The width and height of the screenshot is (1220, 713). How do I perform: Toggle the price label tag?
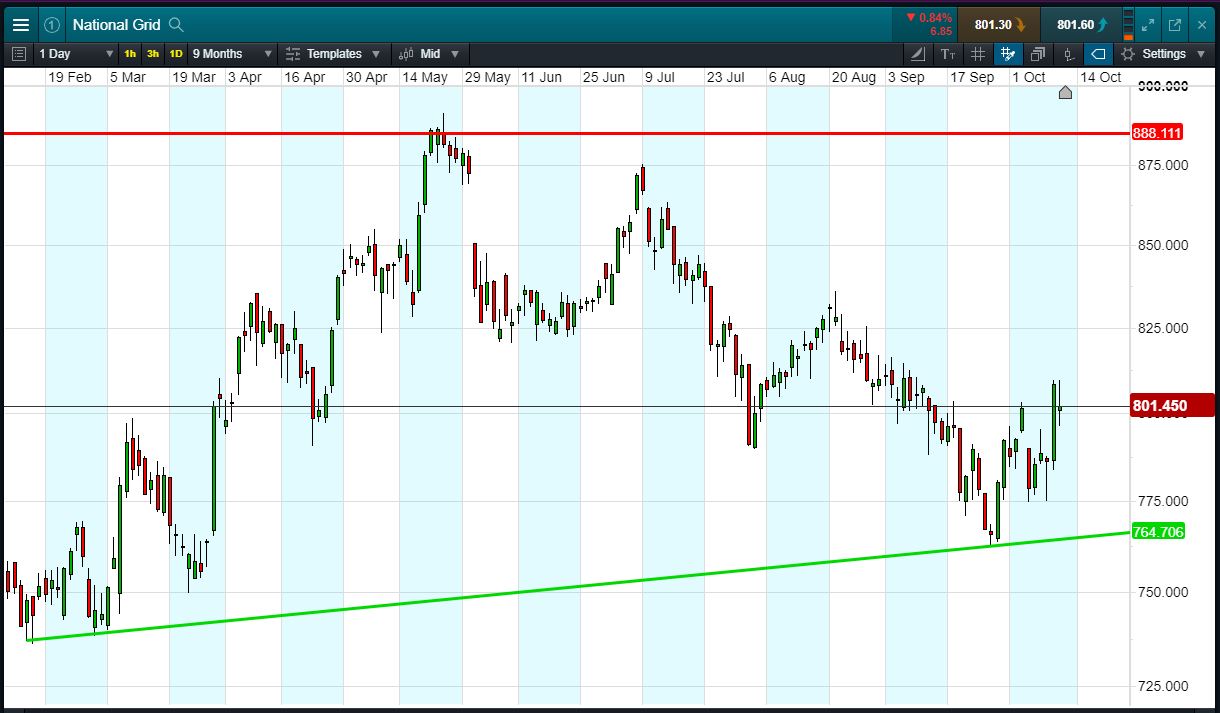coord(1099,54)
